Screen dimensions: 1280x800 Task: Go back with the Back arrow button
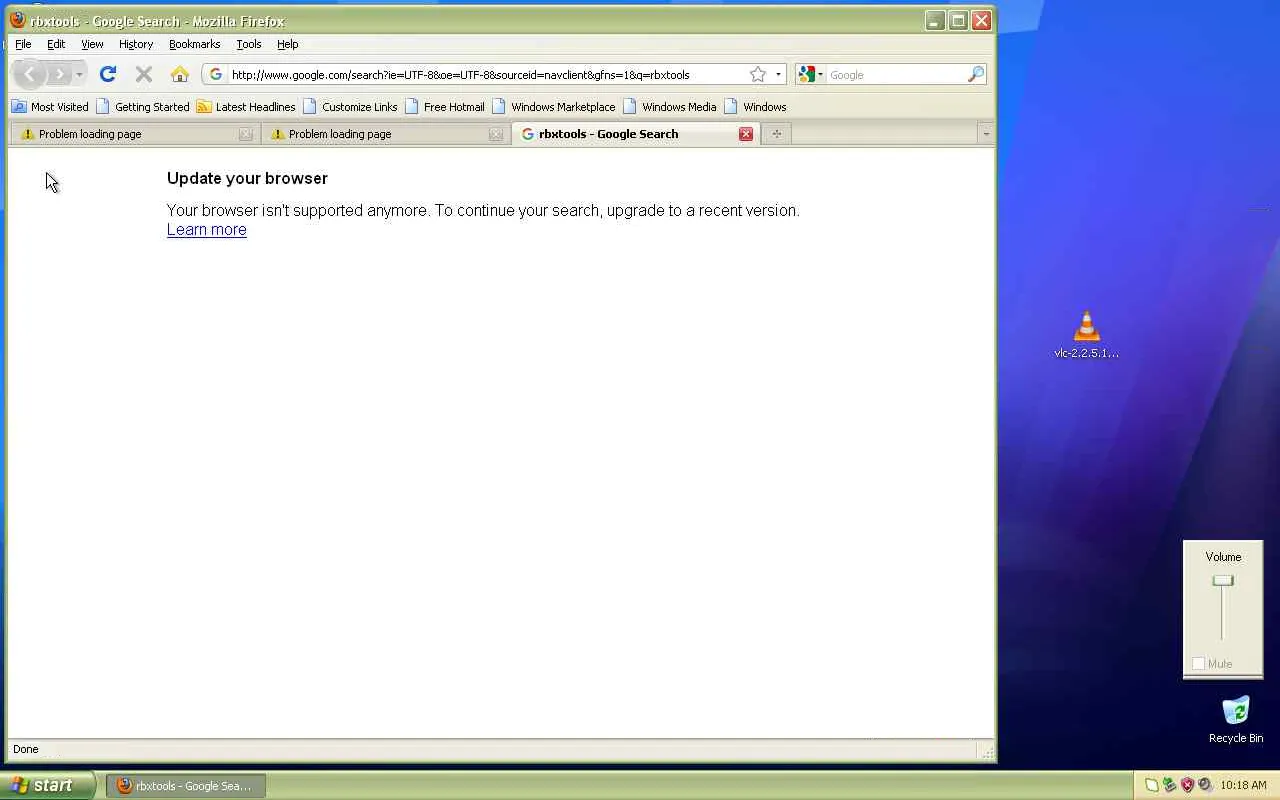30,74
